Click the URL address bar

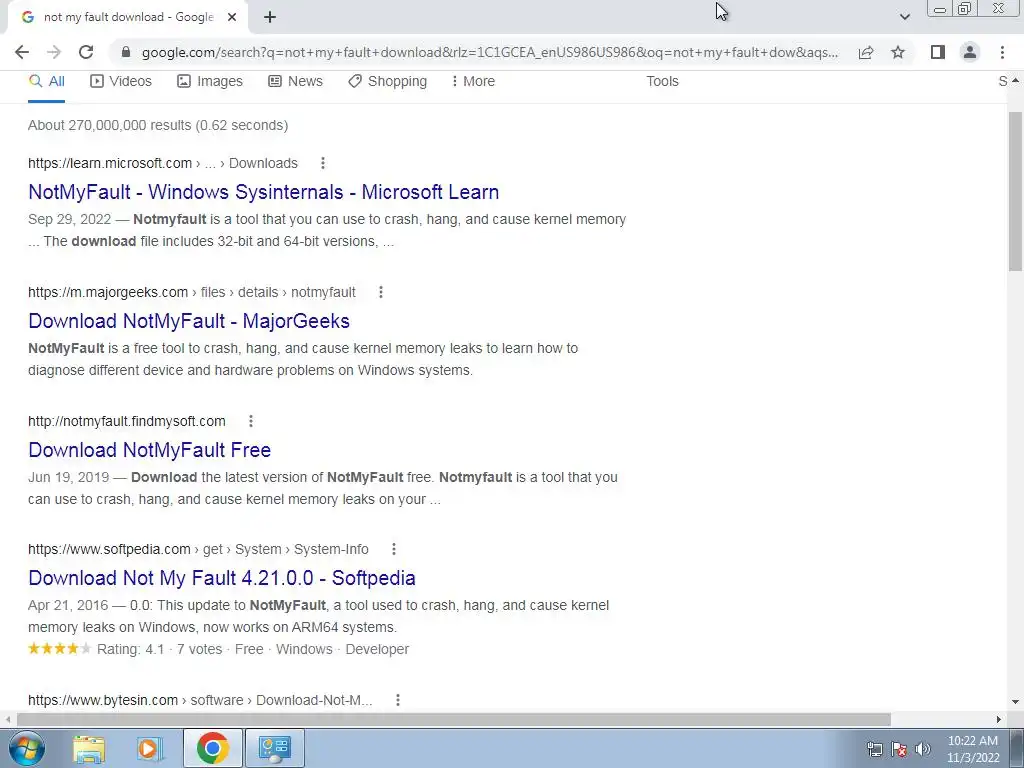point(490,52)
